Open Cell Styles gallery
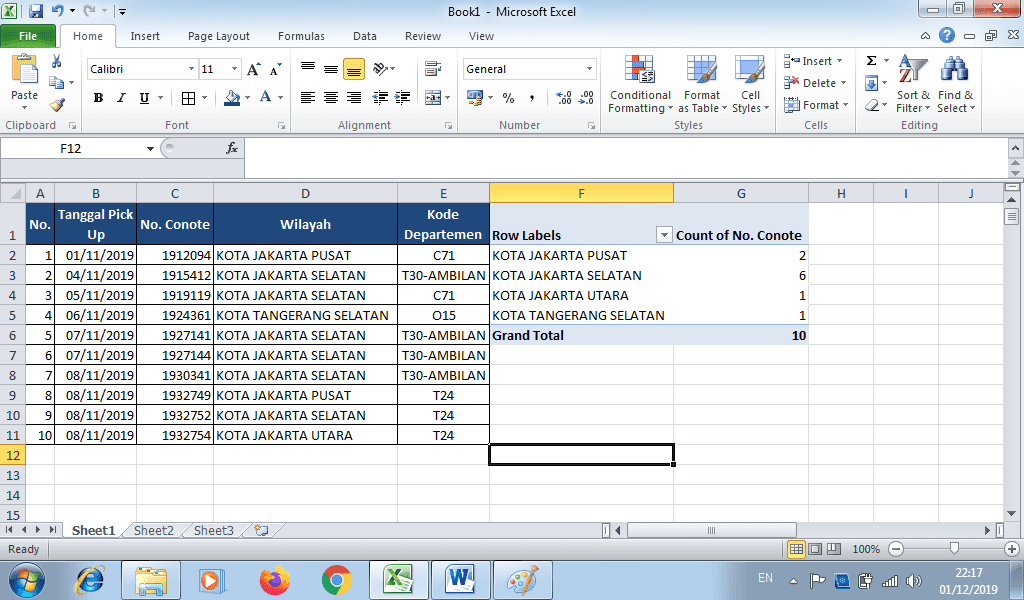This screenshot has height=600, width=1024. tap(750, 84)
